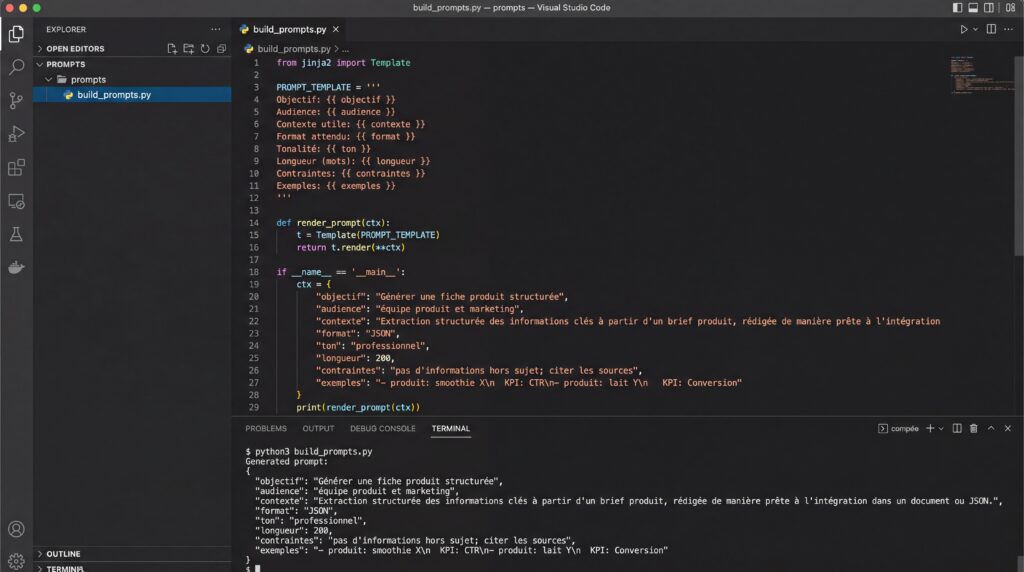Open the Explorer view in activity bar
The image size is (1024, 572).
tap(16, 34)
